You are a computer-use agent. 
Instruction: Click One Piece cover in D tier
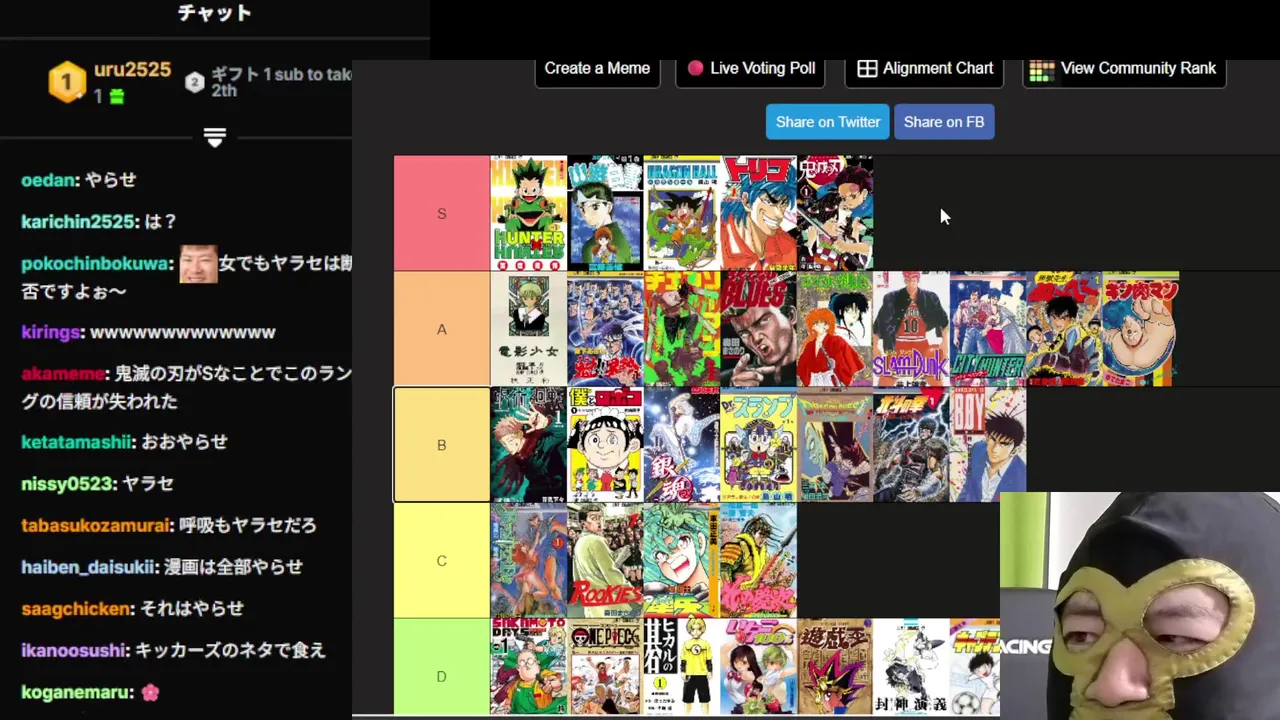(x=605, y=667)
